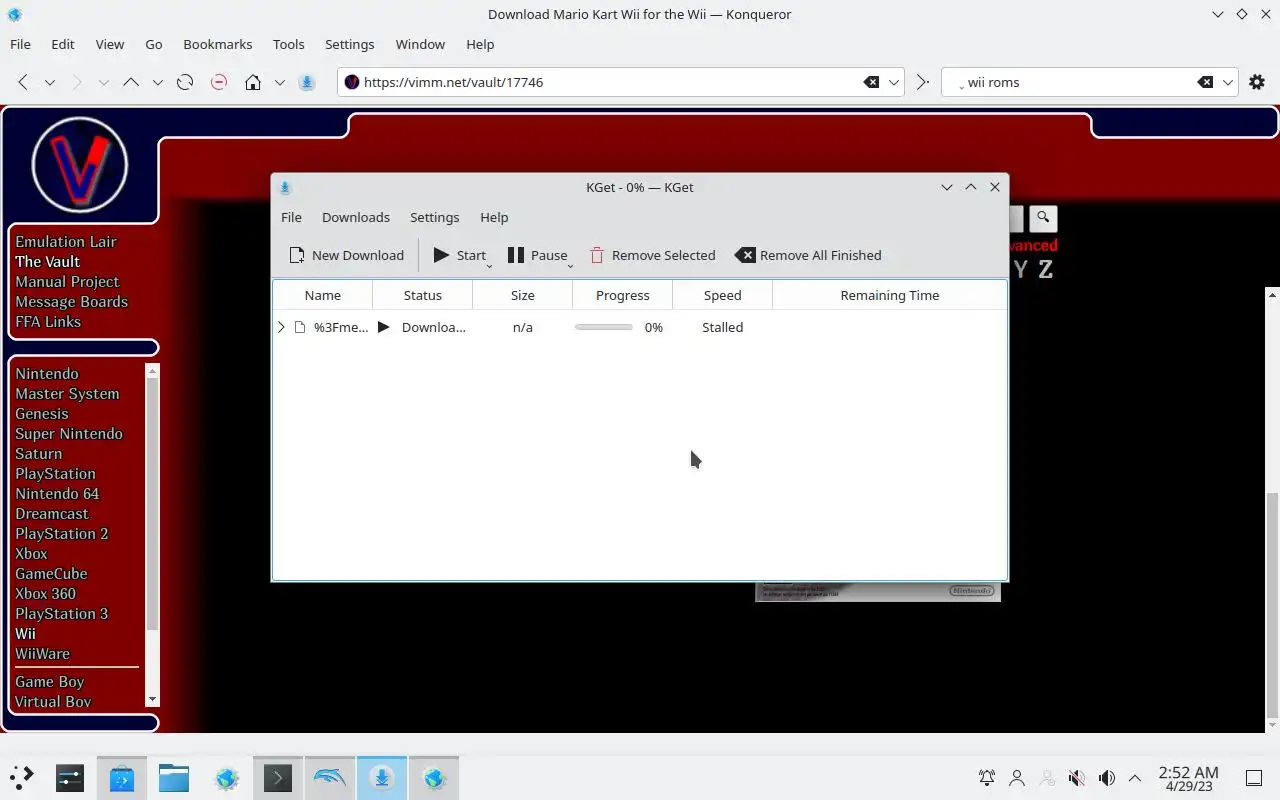Open the back history dropdown arrow
Viewport: 1280px width, 800px height.
click(50, 82)
